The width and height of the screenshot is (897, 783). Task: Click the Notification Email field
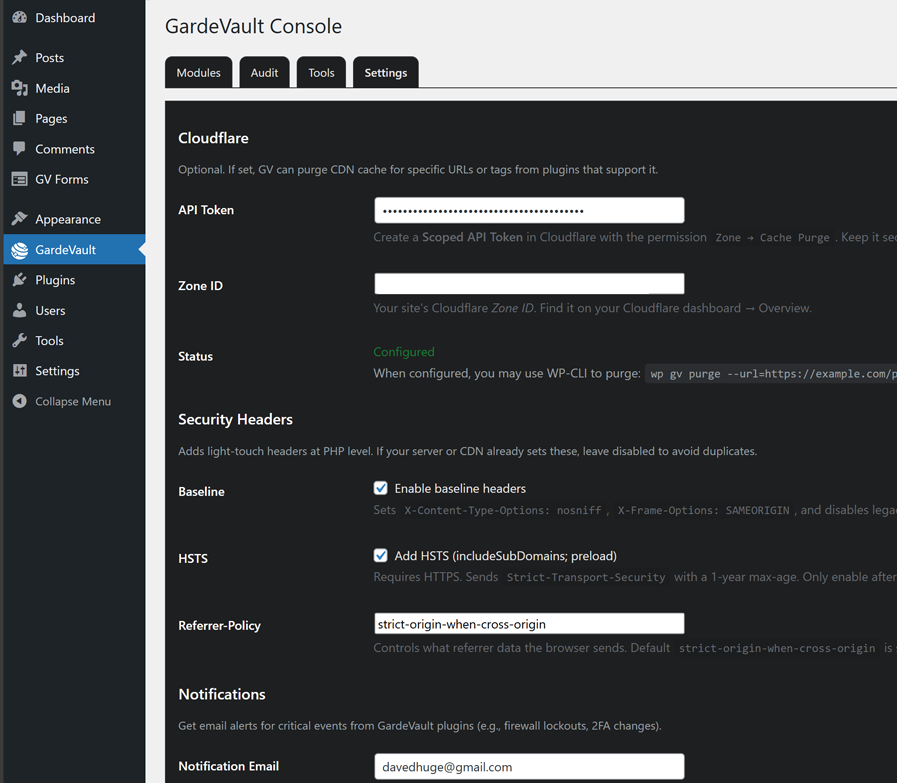click(529, 766)
